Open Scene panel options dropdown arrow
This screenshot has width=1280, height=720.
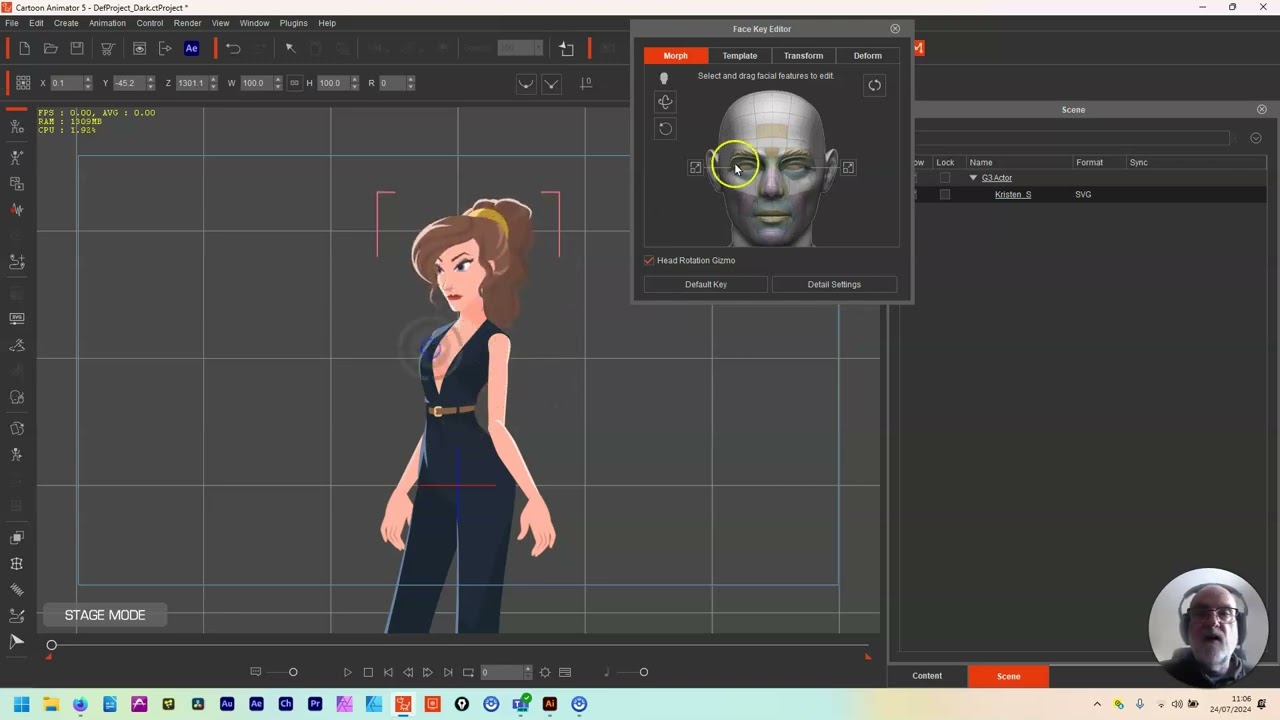coord(1256,138)
